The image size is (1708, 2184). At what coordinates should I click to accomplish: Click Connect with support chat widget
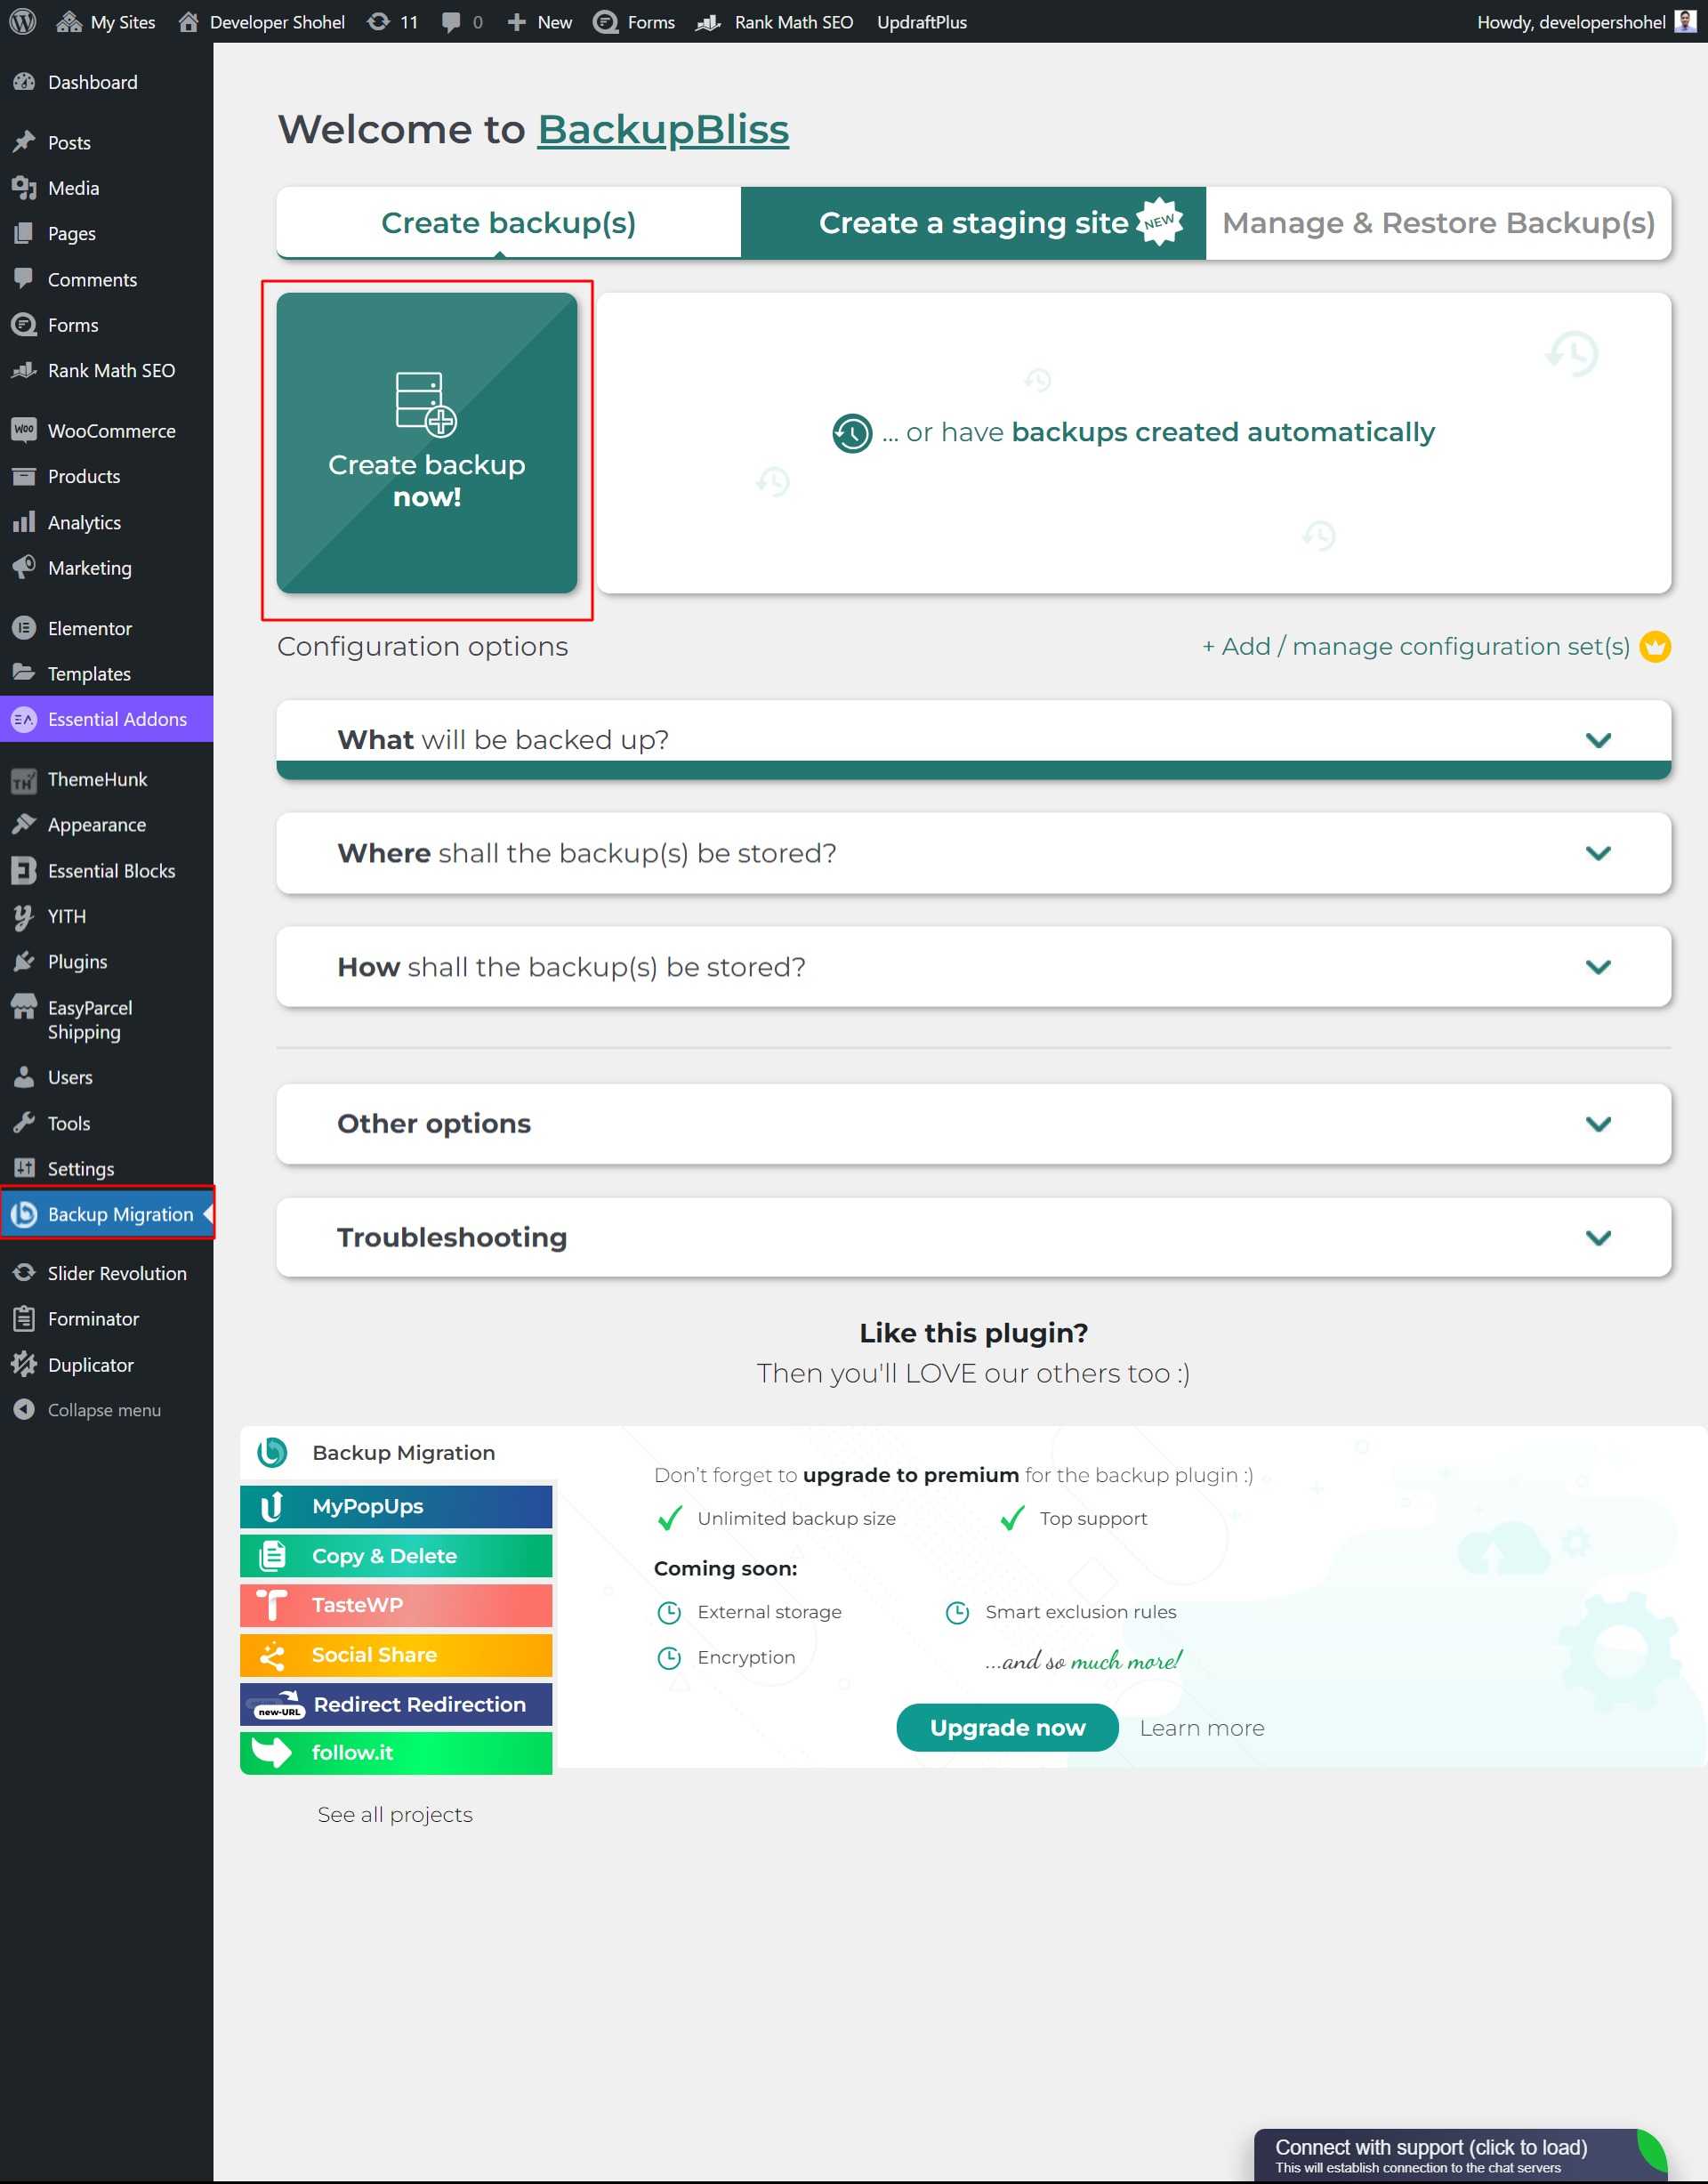pyautogui.click(x=1460, y=2155)
